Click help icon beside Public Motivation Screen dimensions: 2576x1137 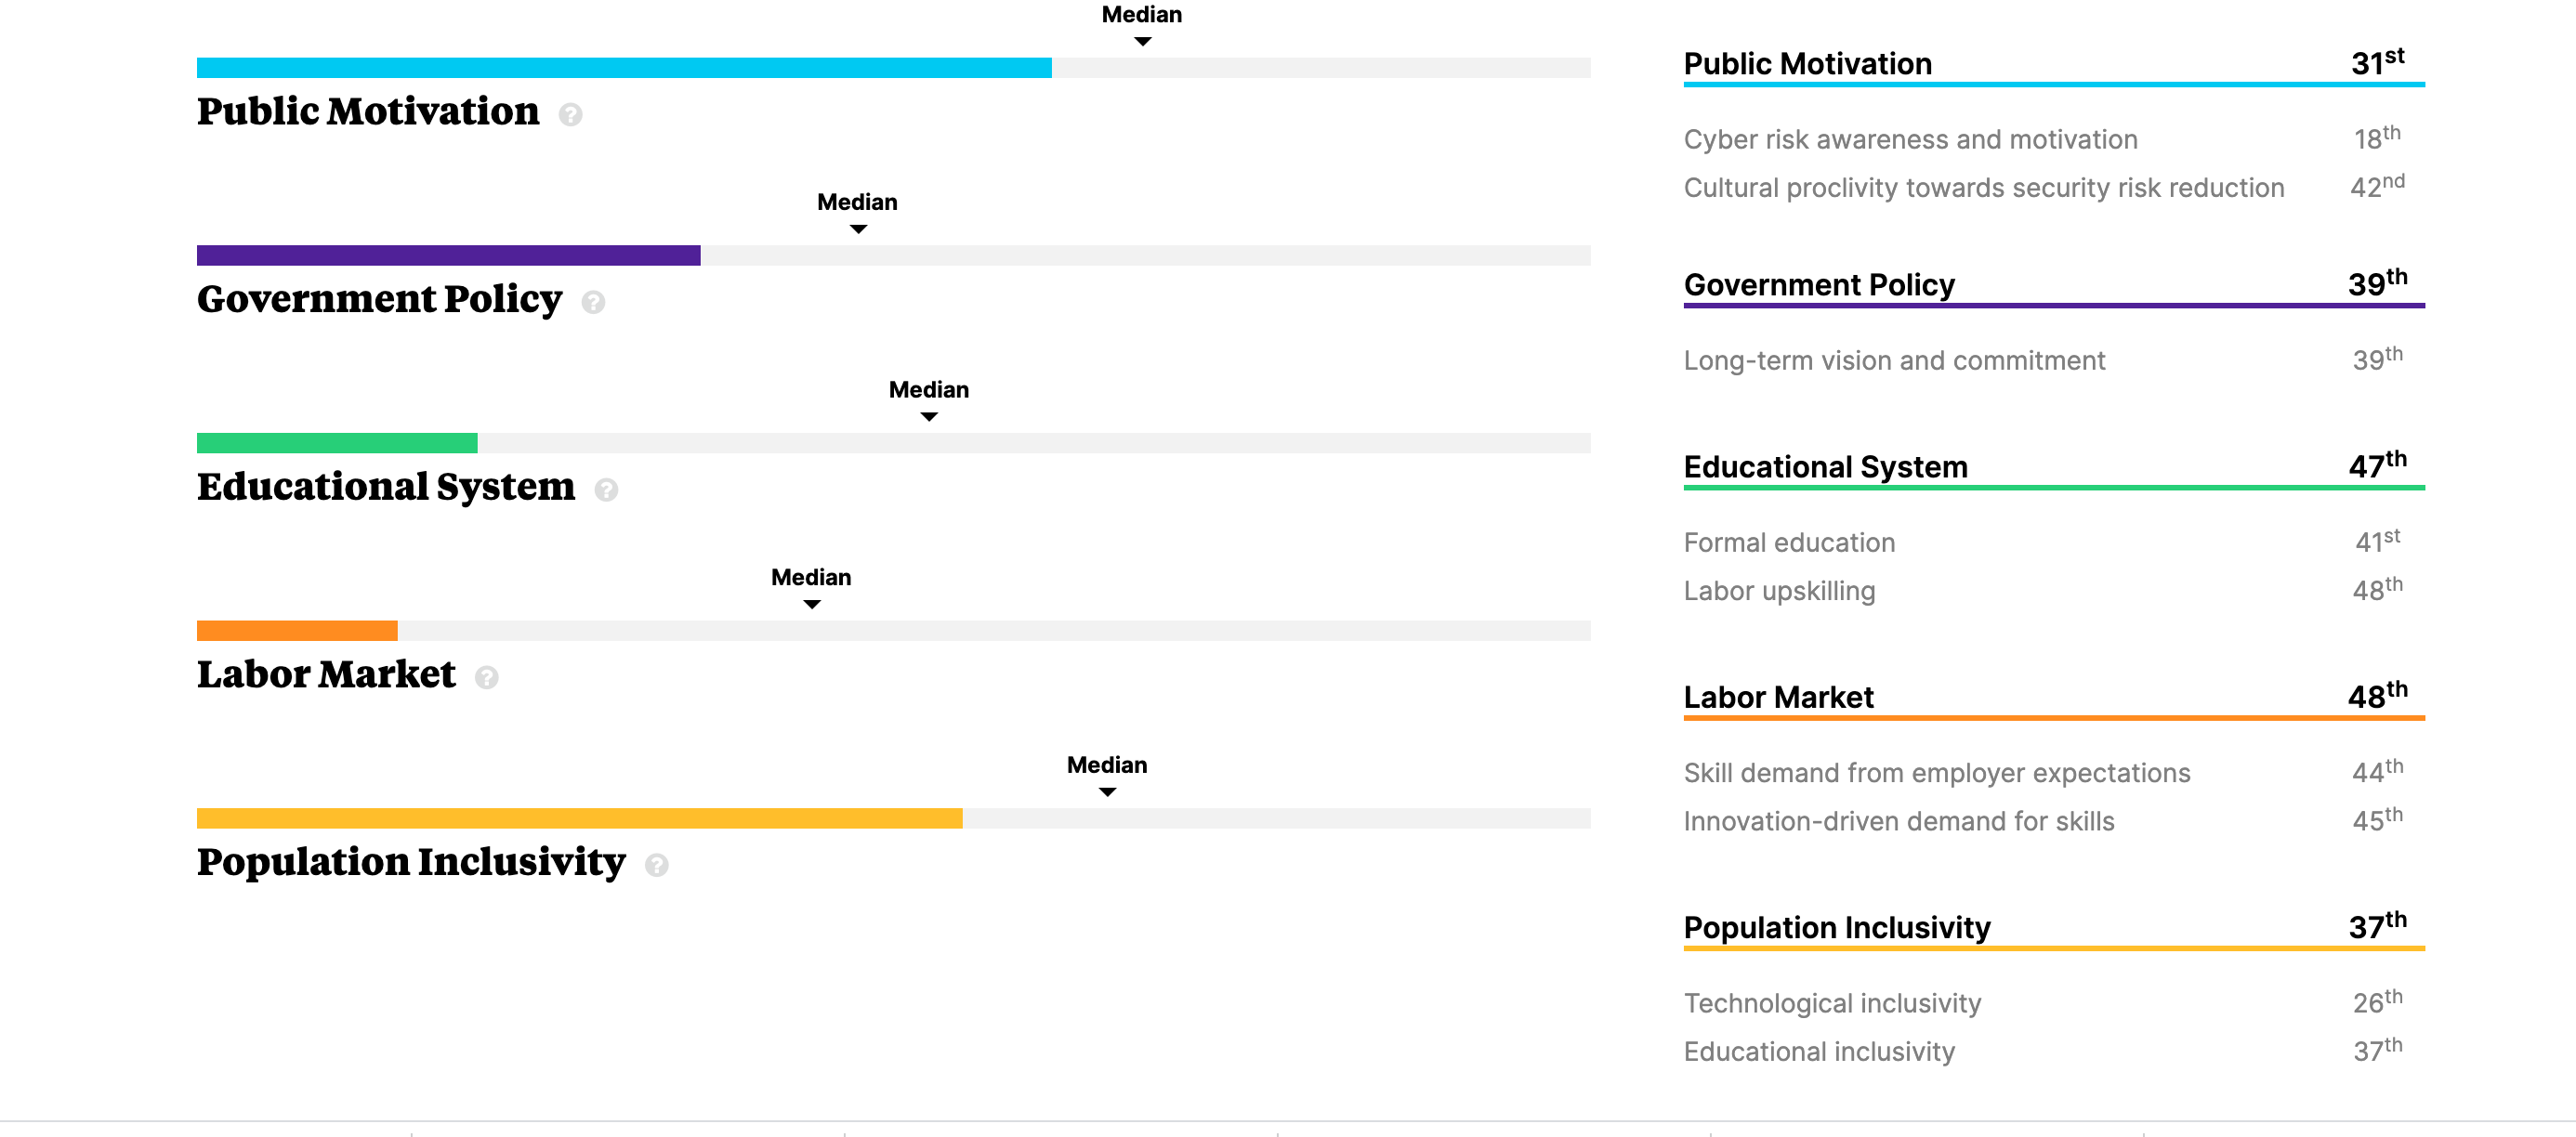(x=570, y=115)
